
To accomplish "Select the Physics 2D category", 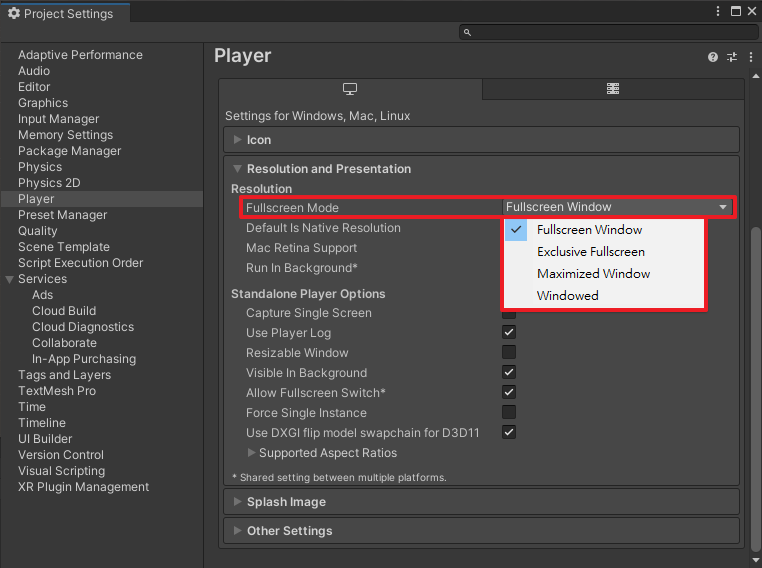I will (49, 183).
